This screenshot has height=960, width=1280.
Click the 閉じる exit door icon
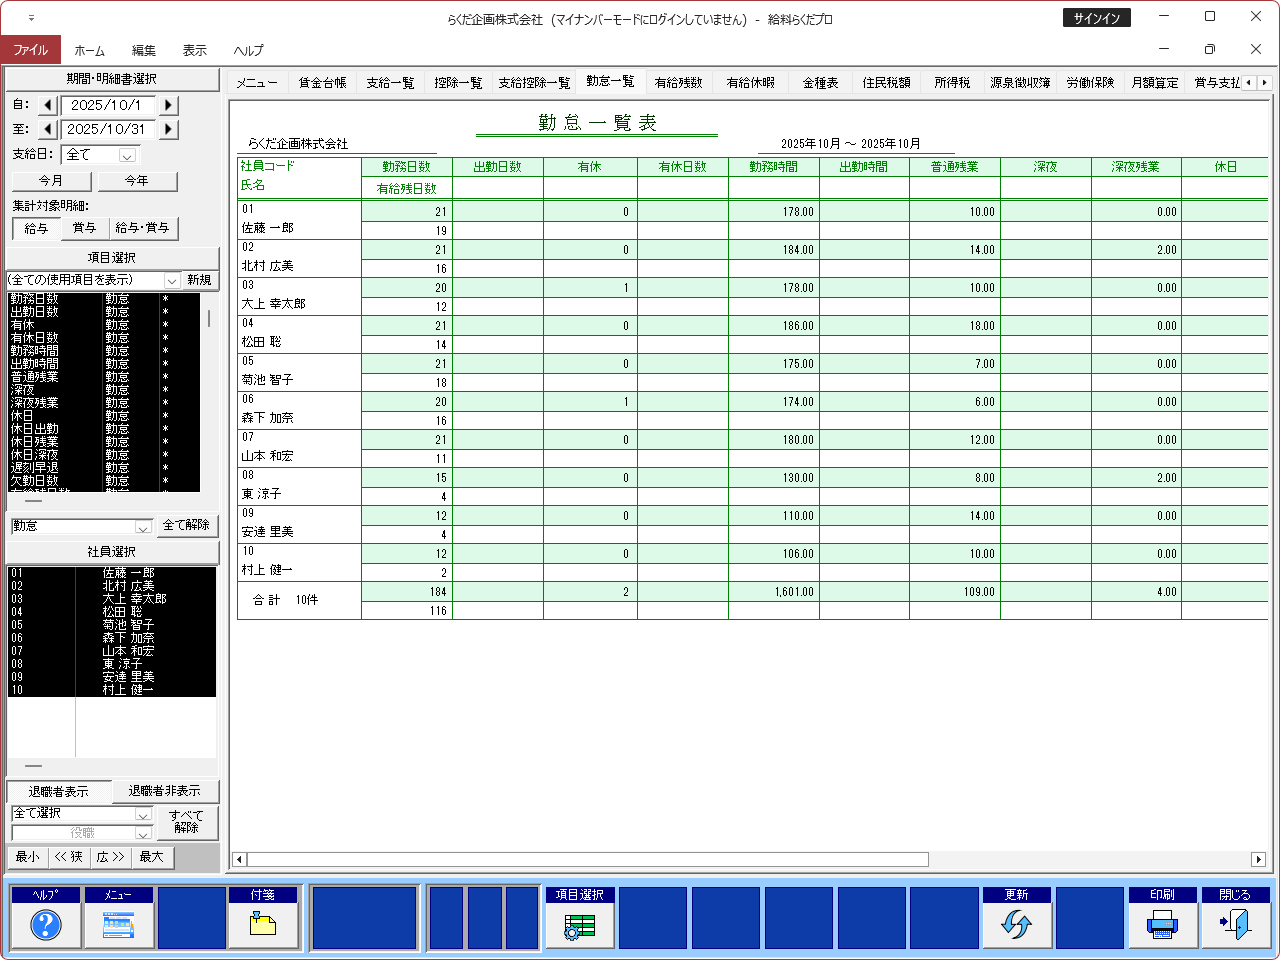click(x=1235, y=925)
